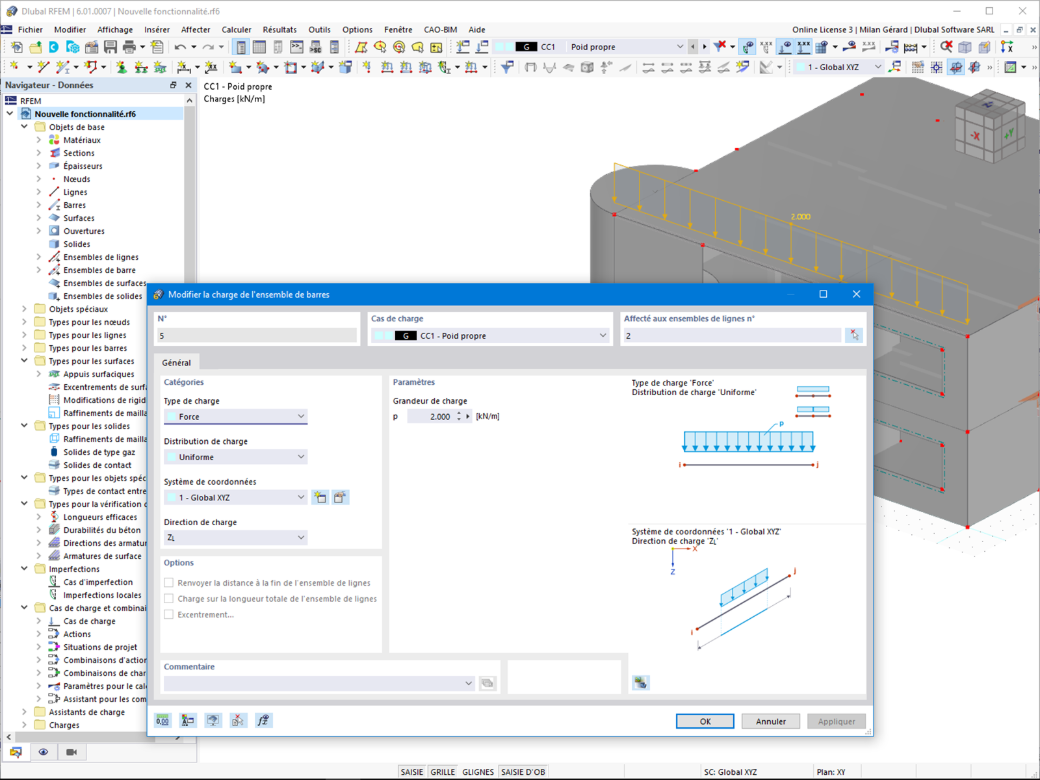Tick Charge sur la longueur totale checkbox
1040x780 pixels.
pyautogui.click(x=169, y=599)
